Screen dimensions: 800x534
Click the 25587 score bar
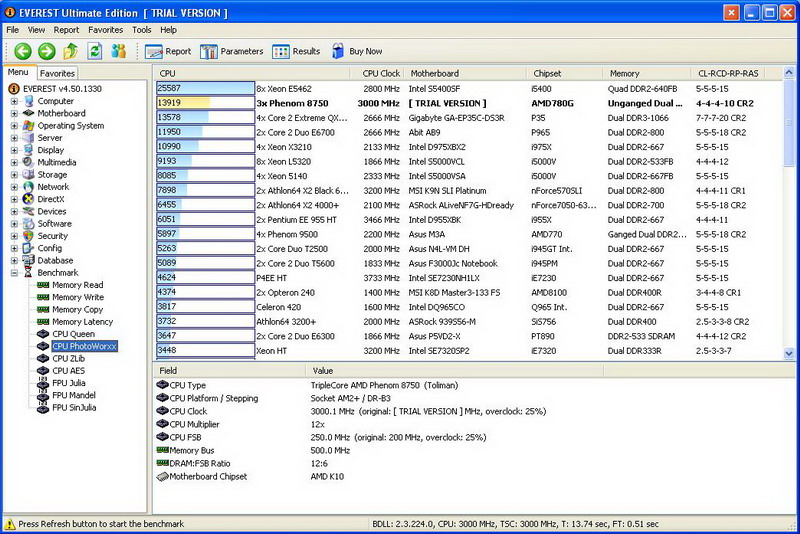coord(205,88)
